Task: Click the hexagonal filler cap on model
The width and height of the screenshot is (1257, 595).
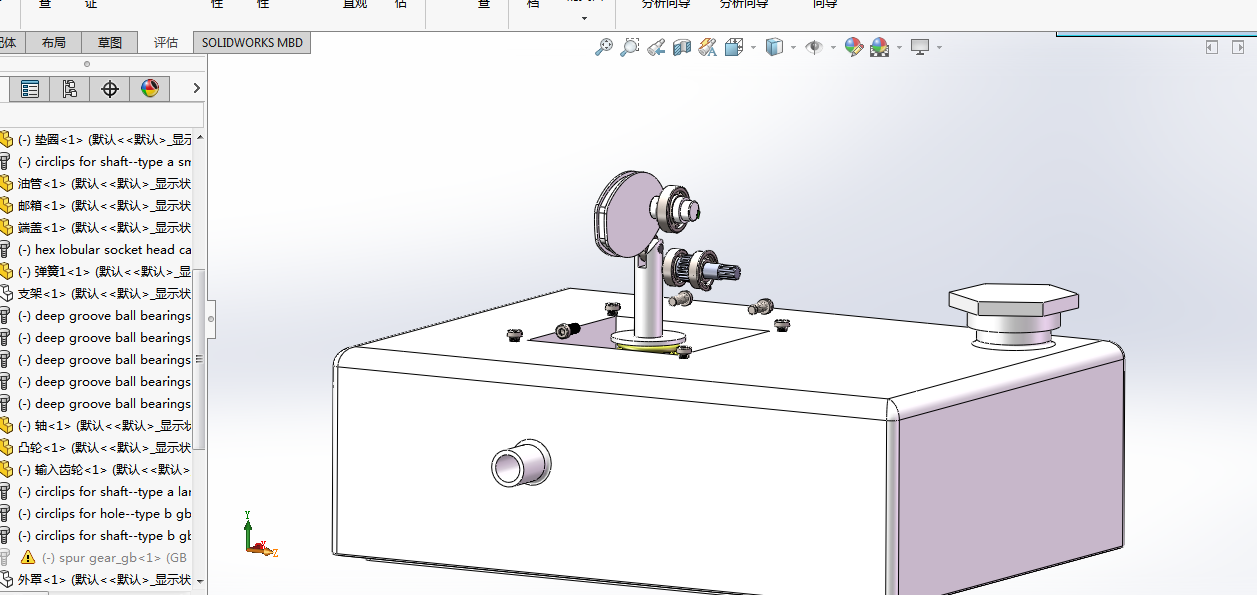Action: click(1013, 299)
